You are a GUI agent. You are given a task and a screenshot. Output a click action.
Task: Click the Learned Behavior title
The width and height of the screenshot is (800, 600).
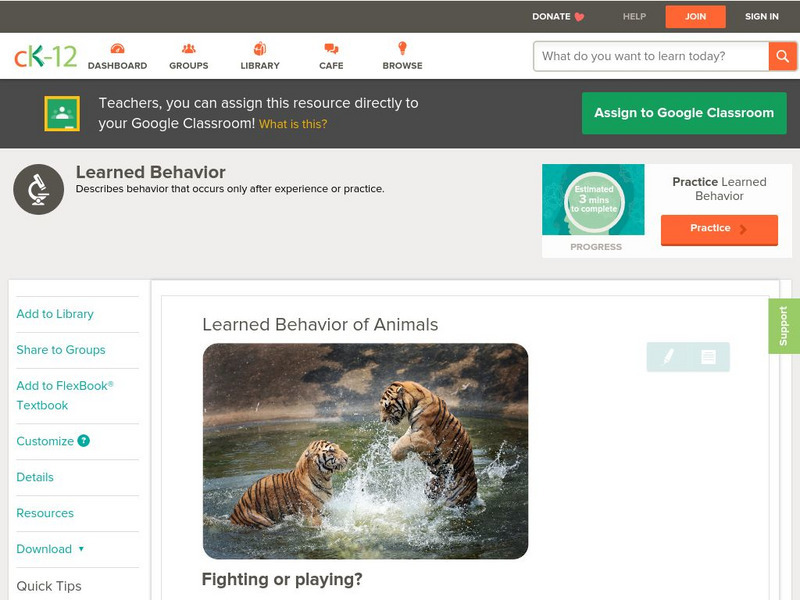(x=151, y=172)
